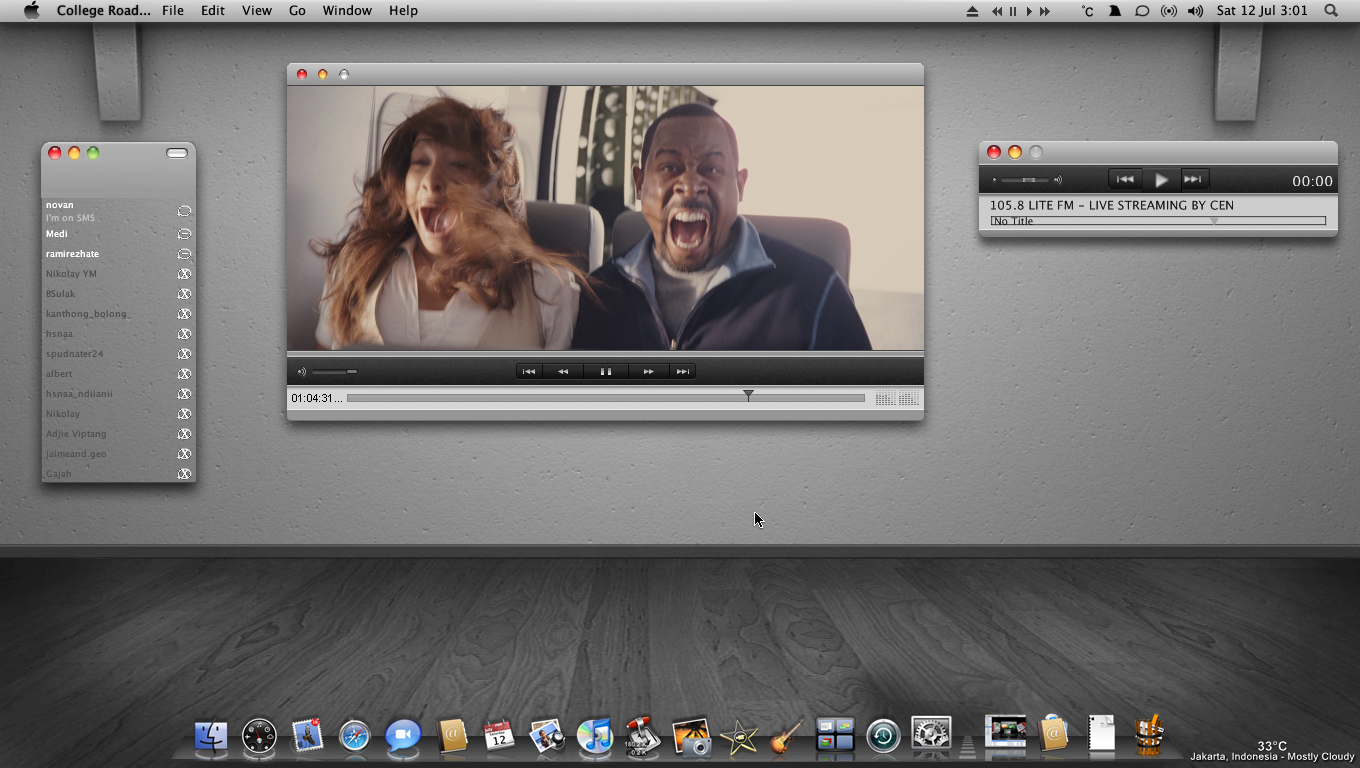The width and height of the screenshot is (1360, 768).
Task: Open the Go menu
Action: 297,10
